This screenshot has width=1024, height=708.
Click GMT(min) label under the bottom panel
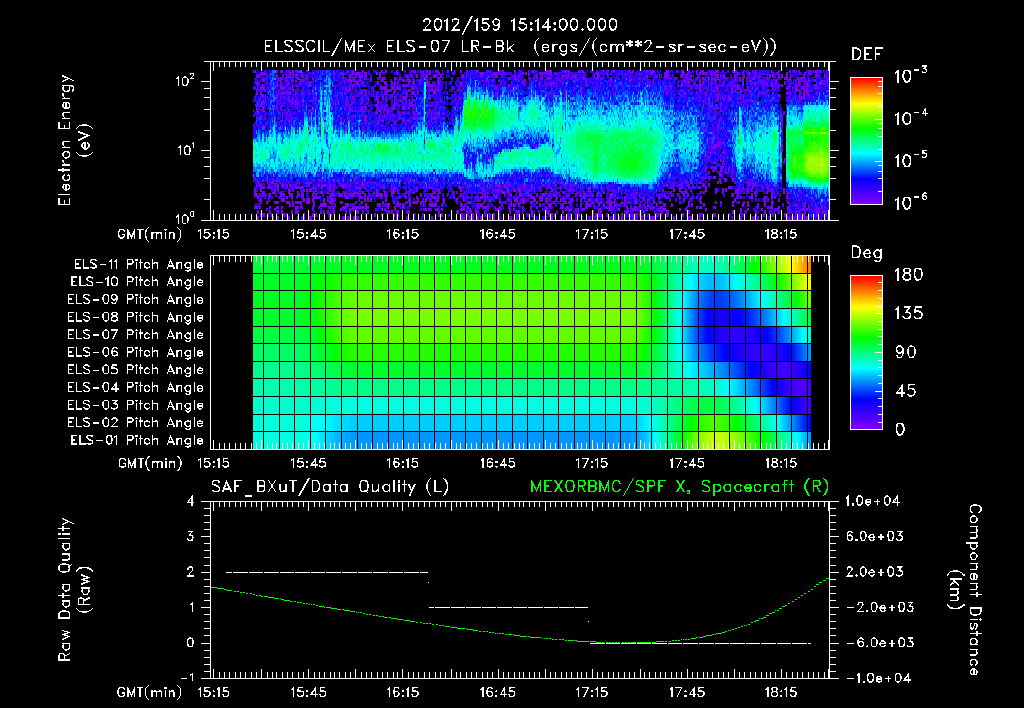point(149,692)
